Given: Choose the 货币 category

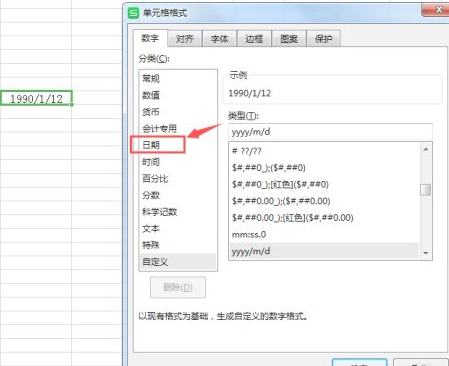Looking at the screenshot, I should 177,112.
